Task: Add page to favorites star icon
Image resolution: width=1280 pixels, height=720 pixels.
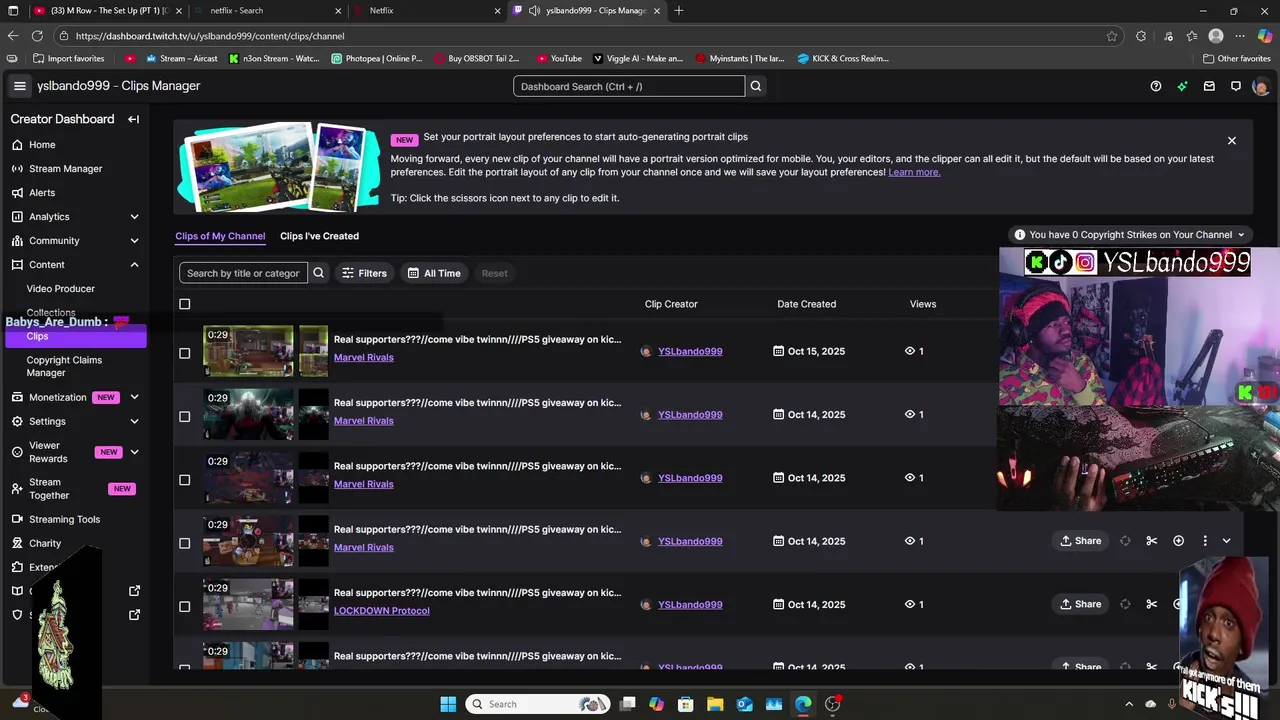Action: click(1112, 36)
